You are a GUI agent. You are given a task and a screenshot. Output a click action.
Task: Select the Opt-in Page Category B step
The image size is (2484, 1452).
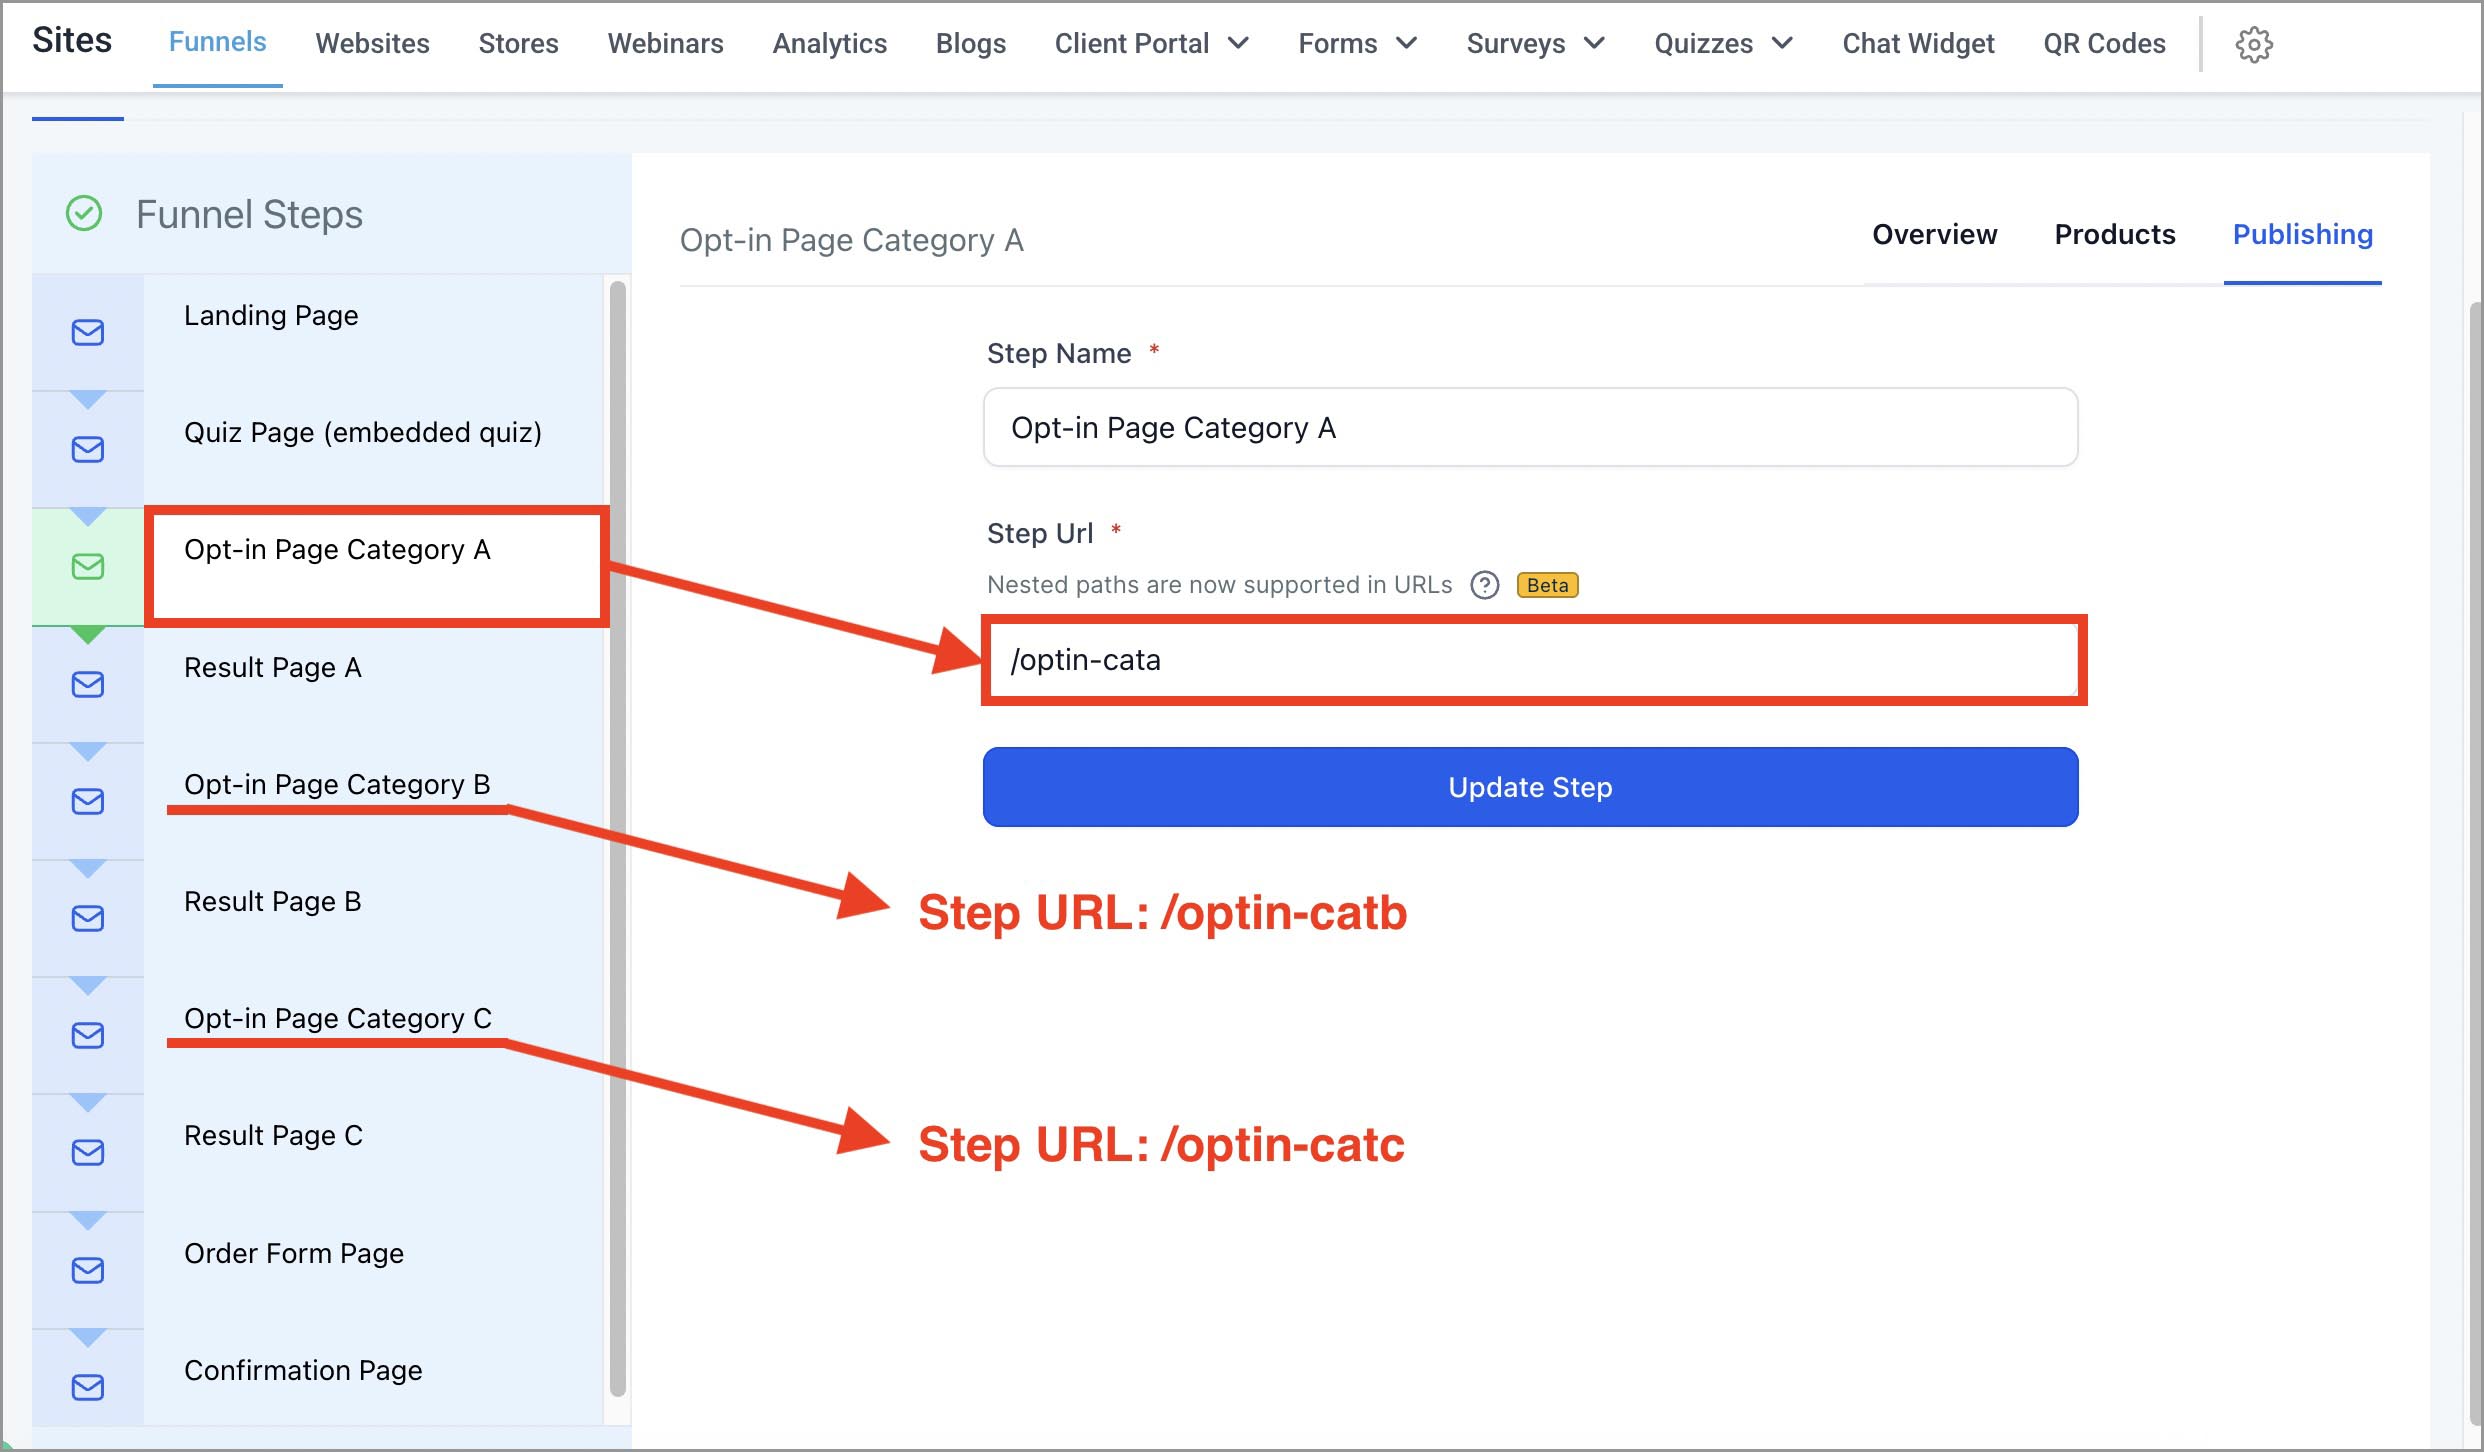337,784
